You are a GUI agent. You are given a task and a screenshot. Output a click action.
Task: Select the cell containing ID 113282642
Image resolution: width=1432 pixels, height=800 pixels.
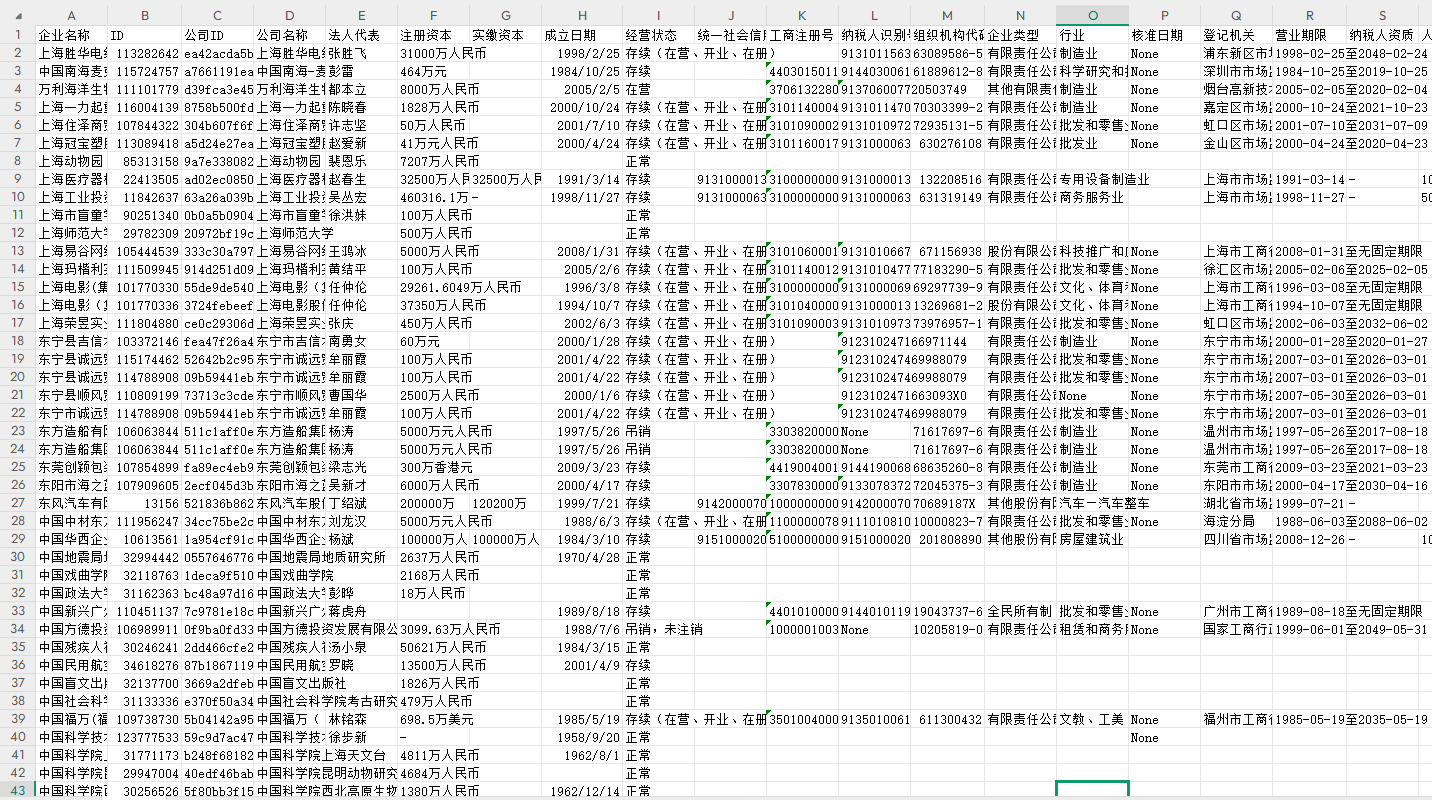coord(144,53)
